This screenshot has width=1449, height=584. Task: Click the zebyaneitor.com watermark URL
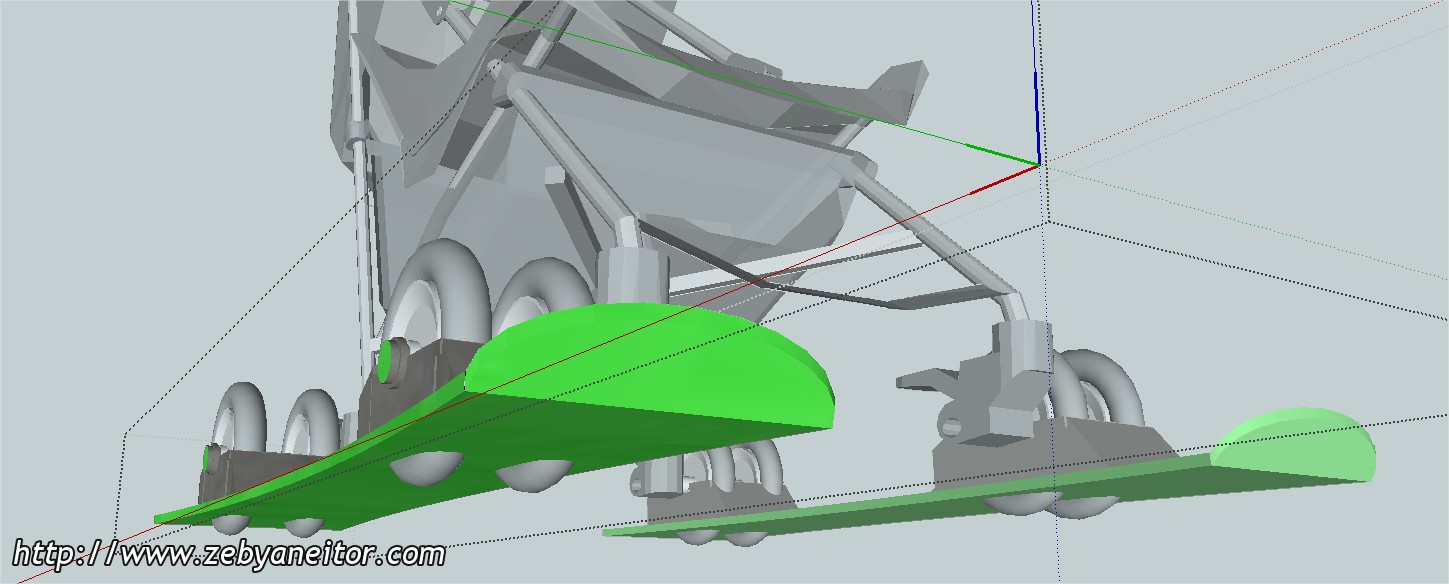click(x=228, y=553)
